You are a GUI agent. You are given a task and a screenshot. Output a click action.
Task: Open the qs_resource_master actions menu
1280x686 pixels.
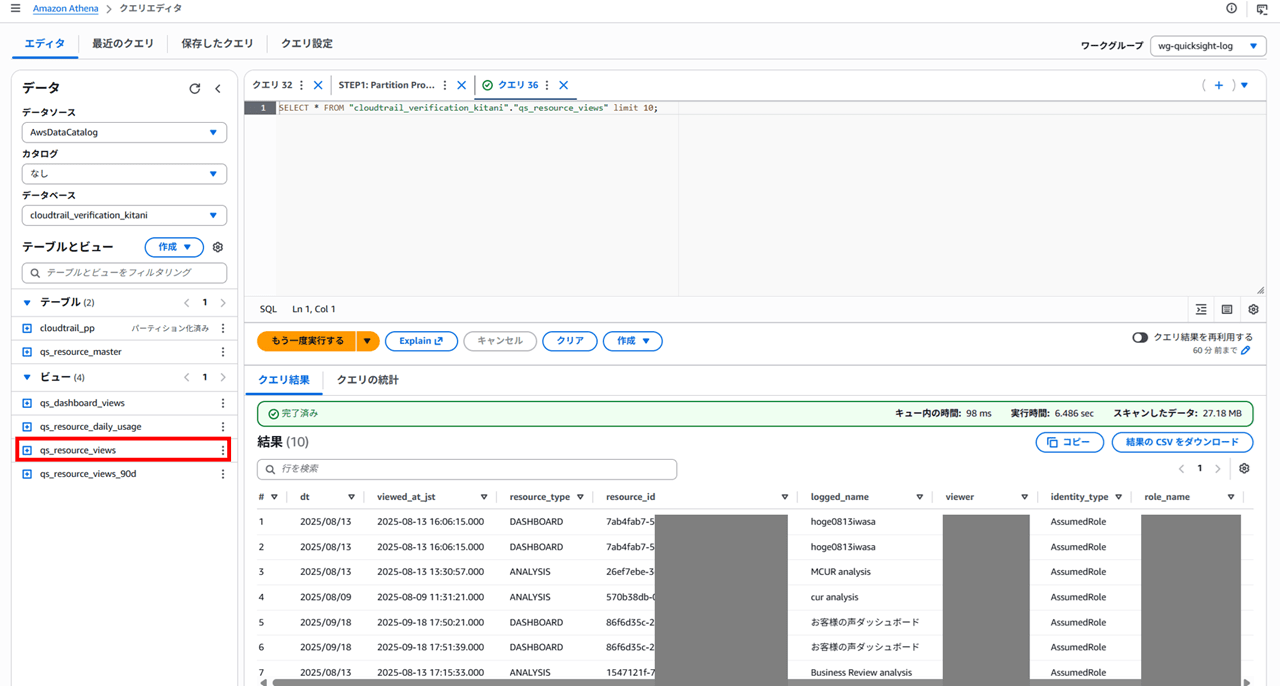click(223, 352)
